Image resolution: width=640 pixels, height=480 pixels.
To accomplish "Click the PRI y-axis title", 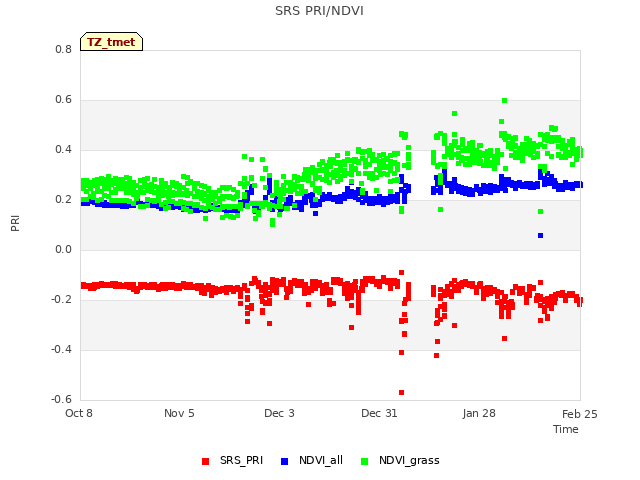I will (x=15, y=224).
